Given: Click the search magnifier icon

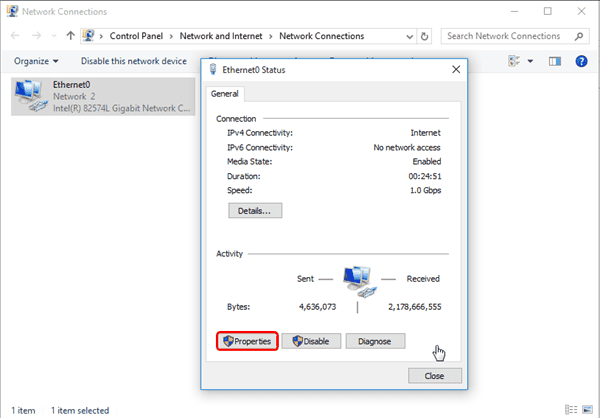Looking at the screenshot, I should pyautogui.click(x=579, y=36).
